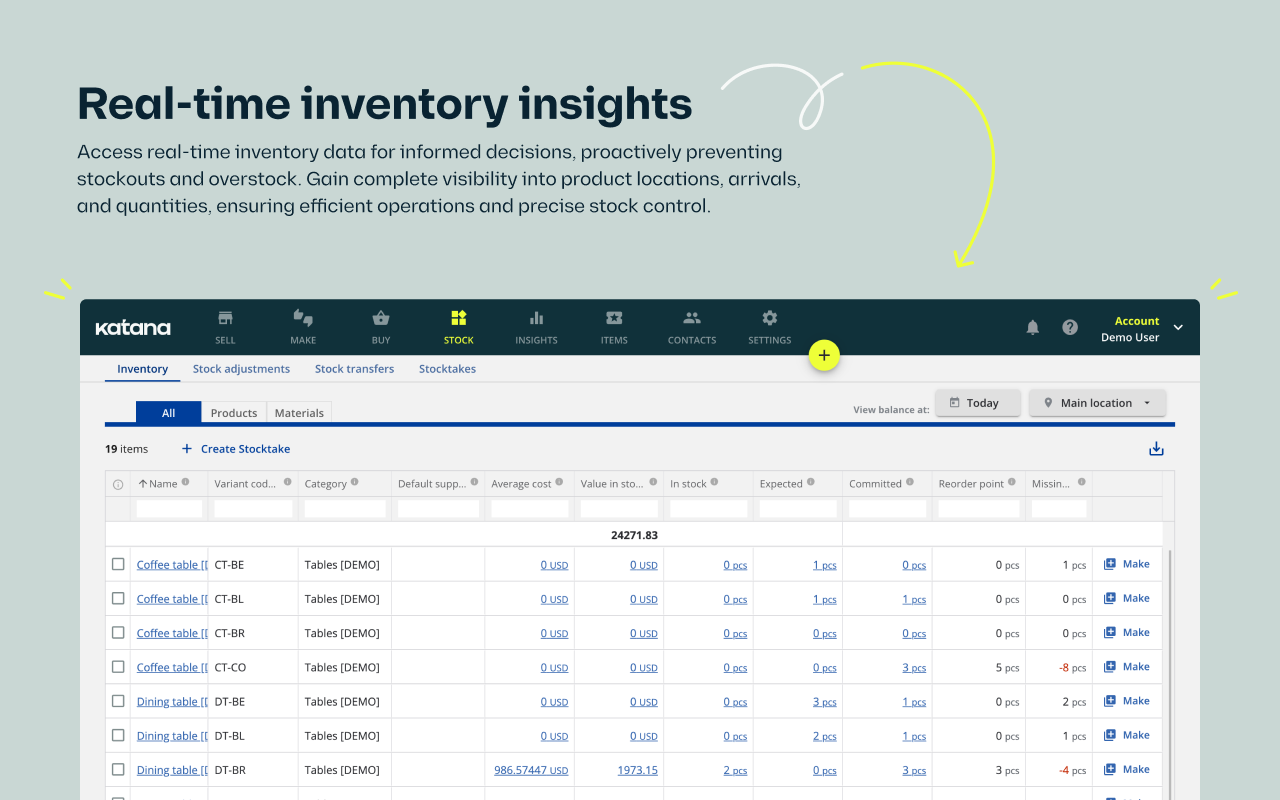
Task: Download inventory using the export icon
Action: [x=1156, y=449]
